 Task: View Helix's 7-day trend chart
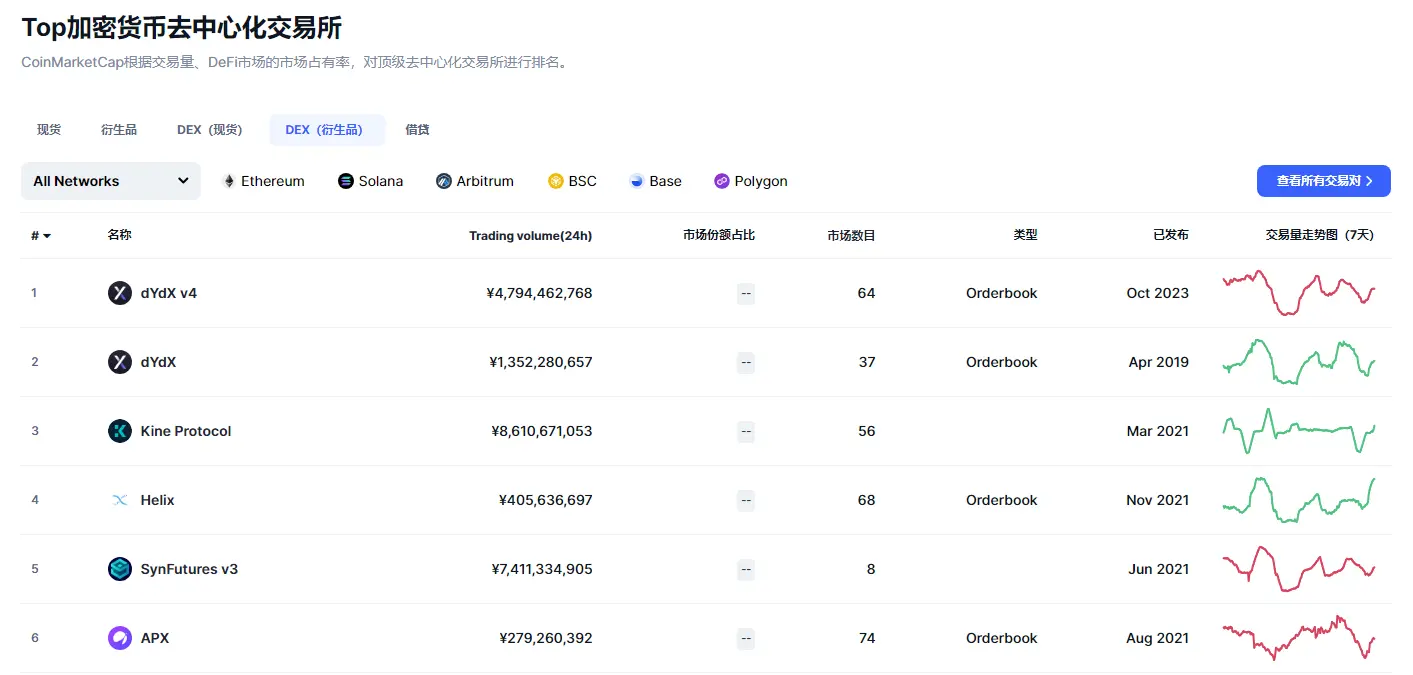point(1299,500)
